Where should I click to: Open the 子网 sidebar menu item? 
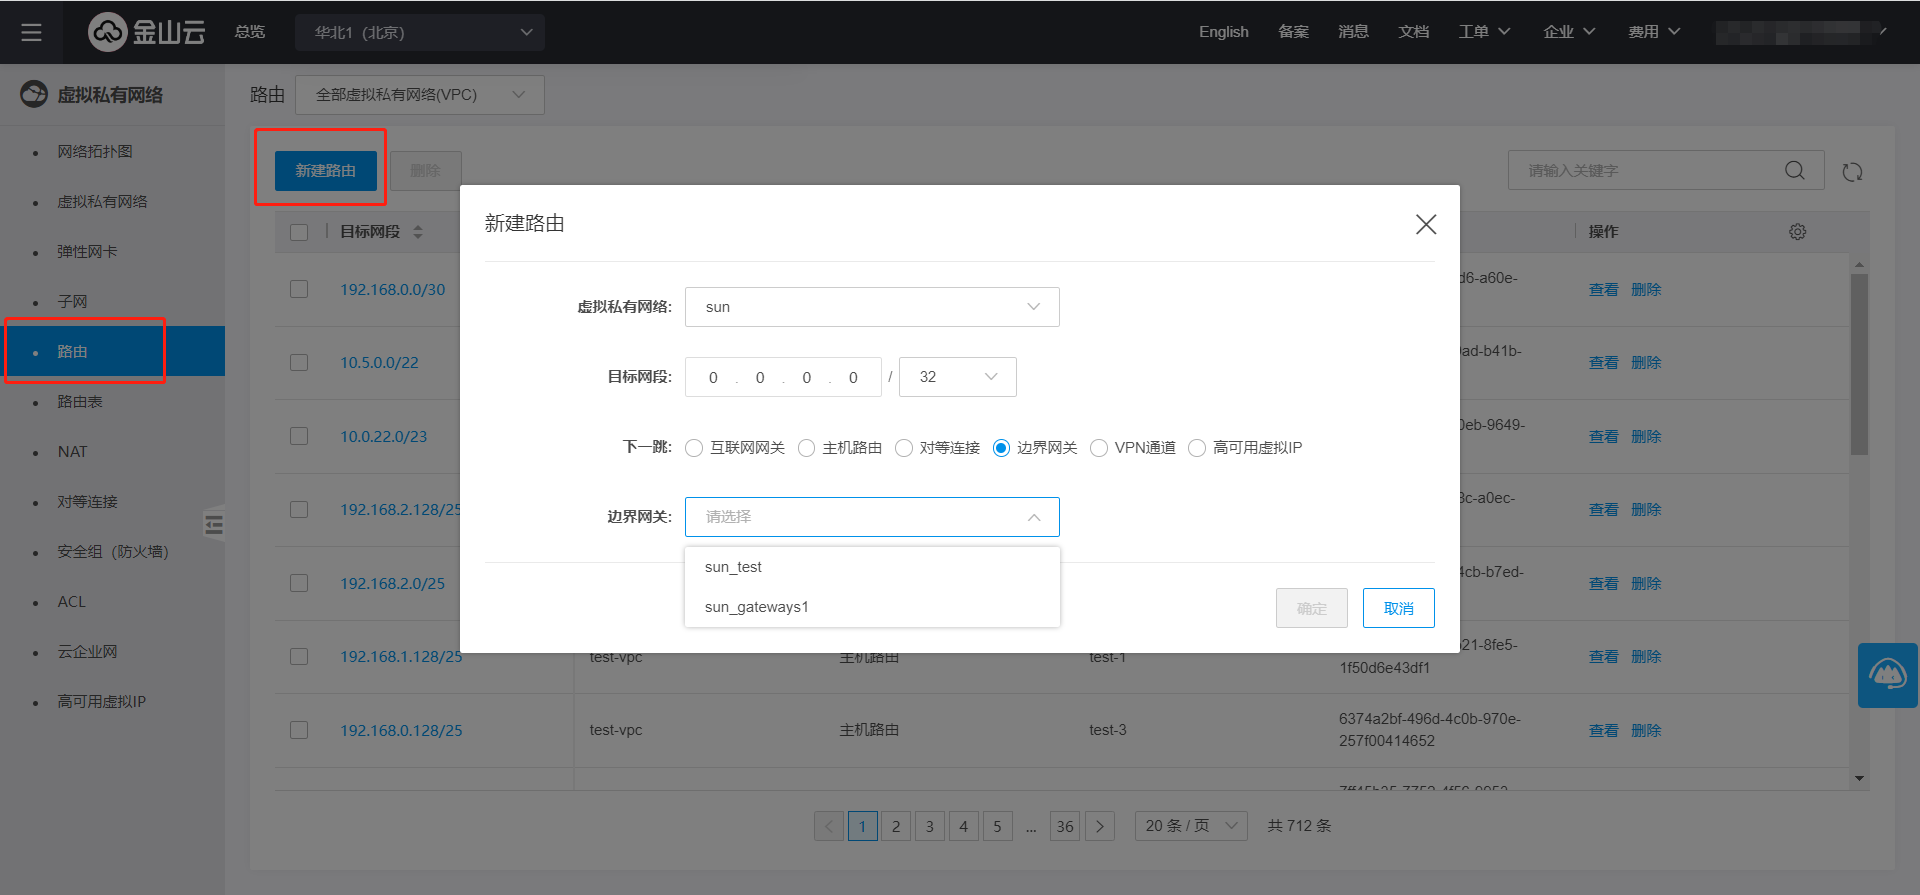[x=72, y=302]
